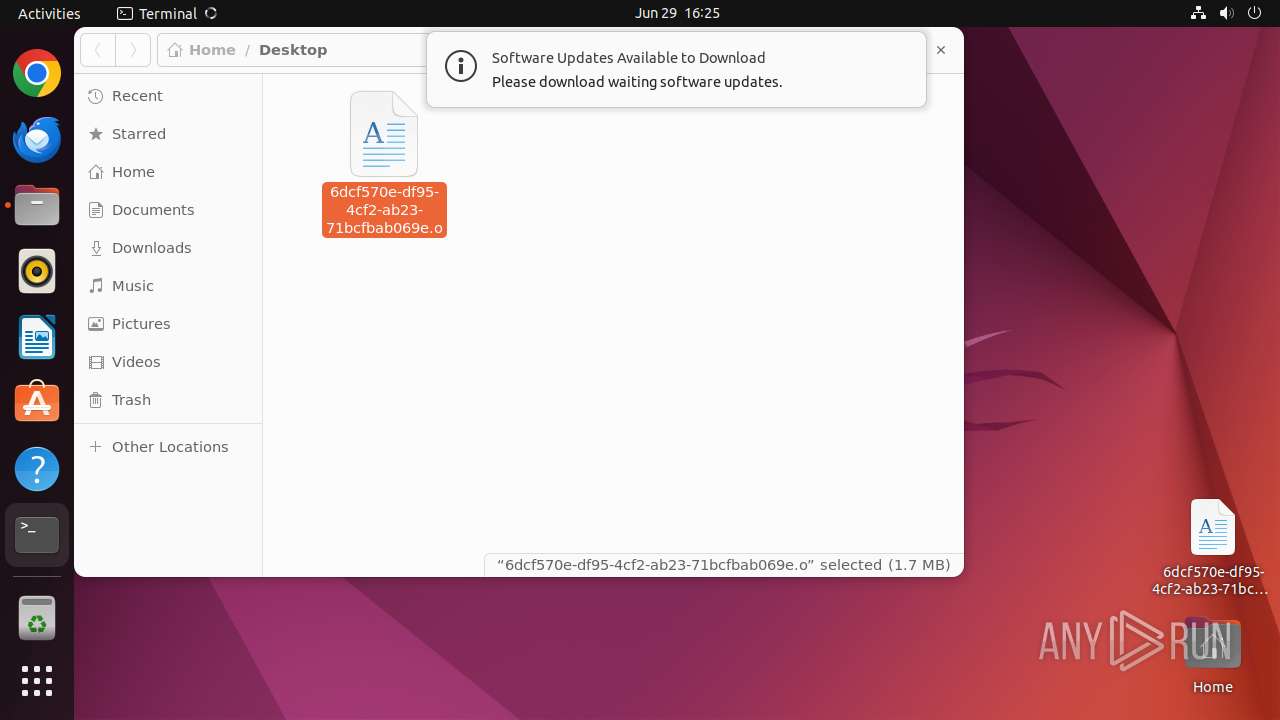Open the power menu icon
The height and width of the screenshot is (720, 1280).
[x=1255, y=13]
